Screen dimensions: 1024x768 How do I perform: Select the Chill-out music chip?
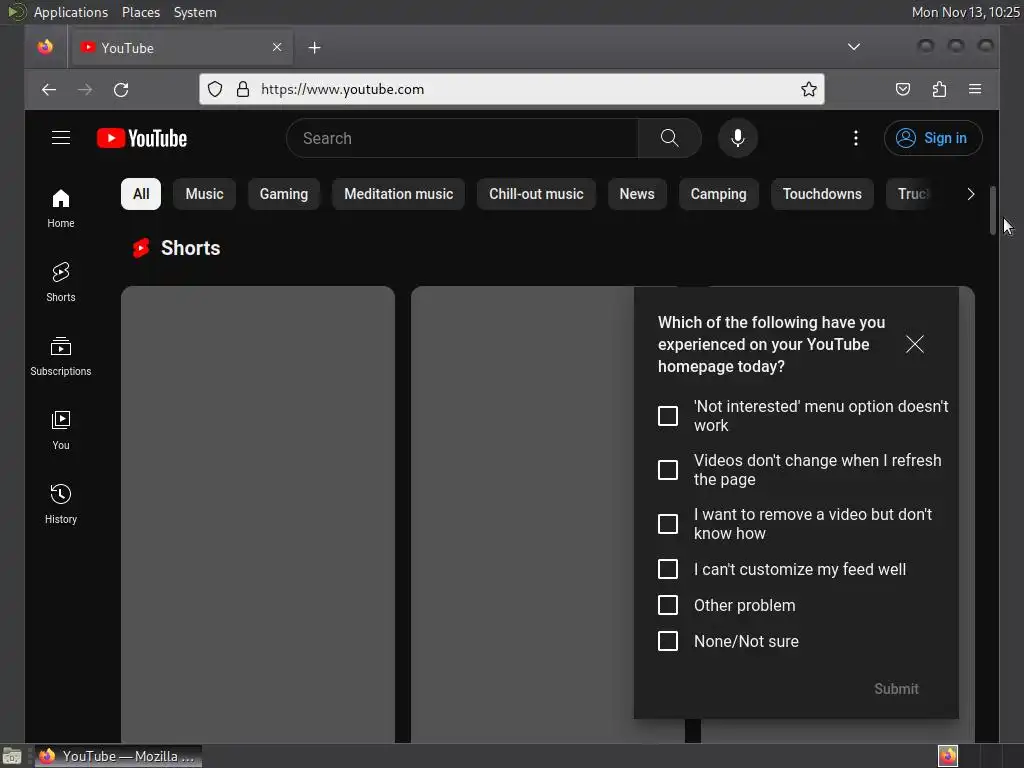pos(536,194)
